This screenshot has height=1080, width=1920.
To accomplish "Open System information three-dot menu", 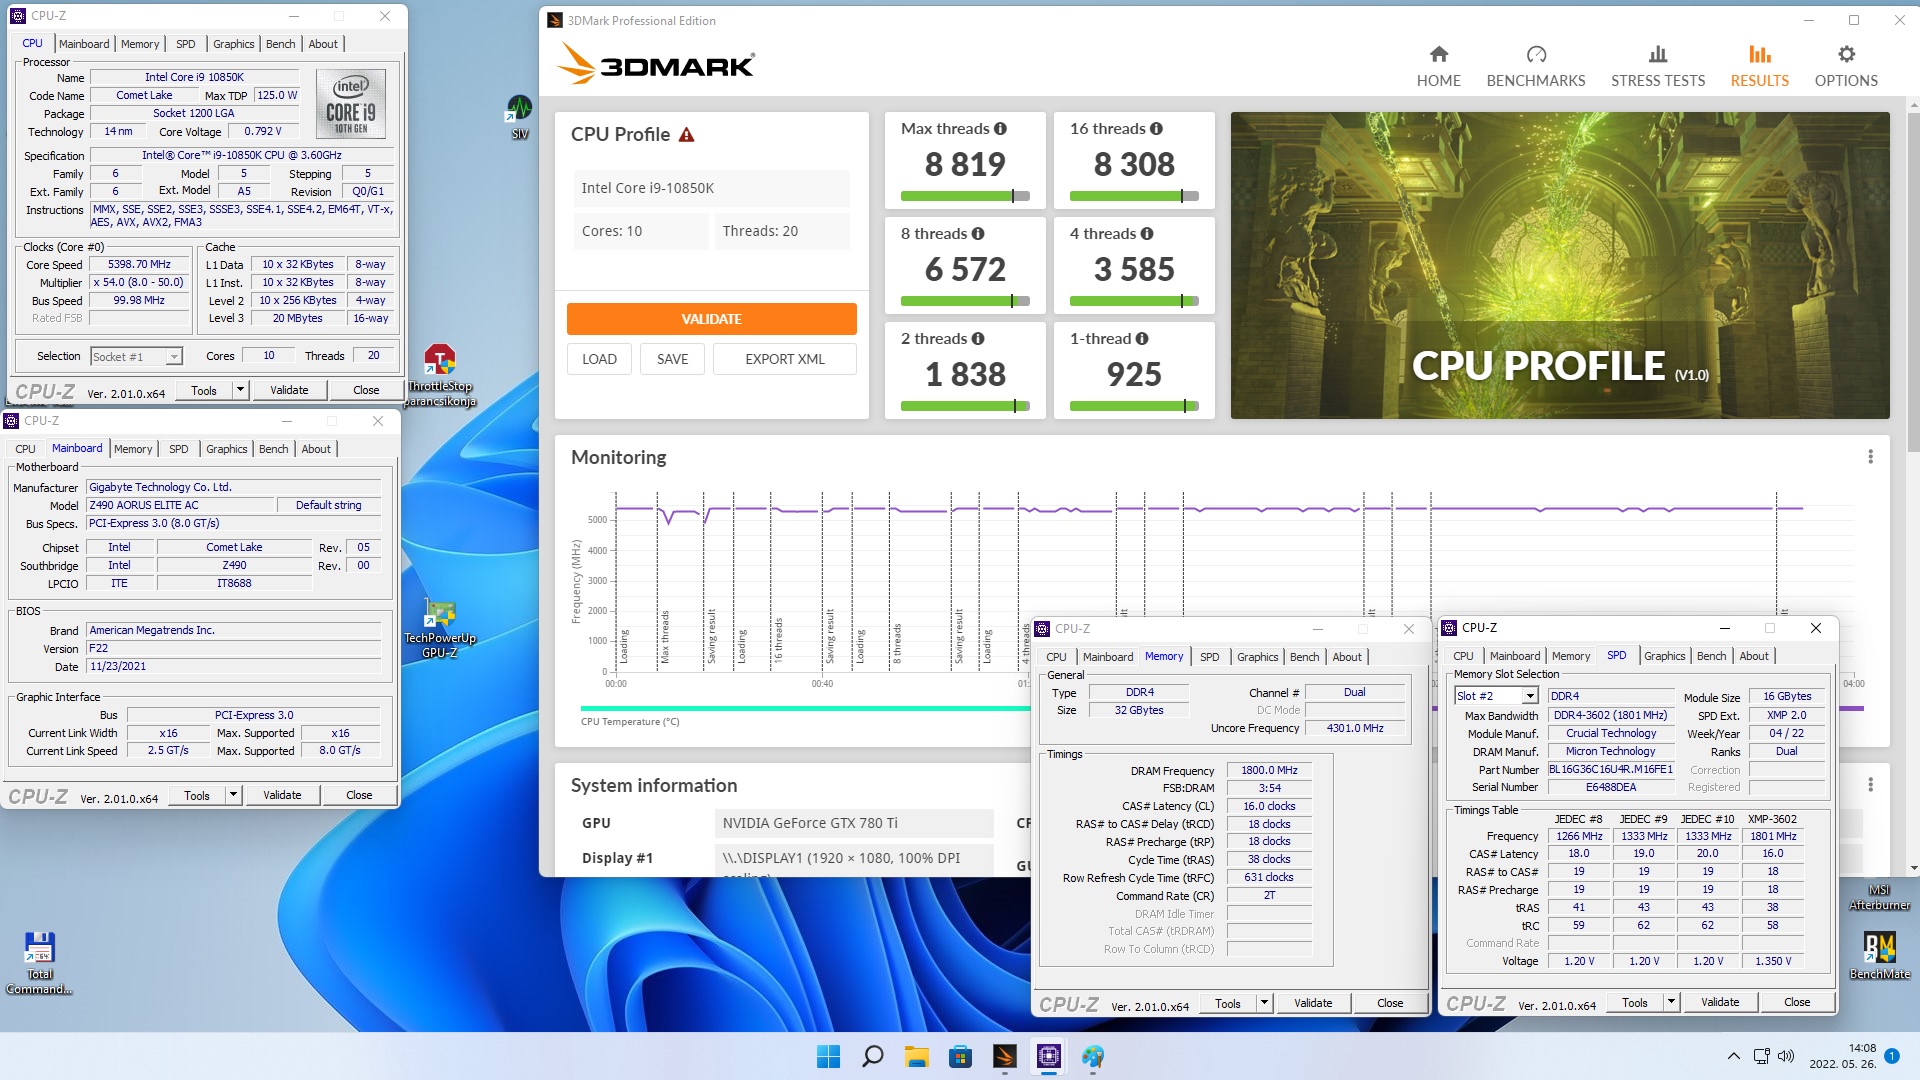I will 1870,785.
